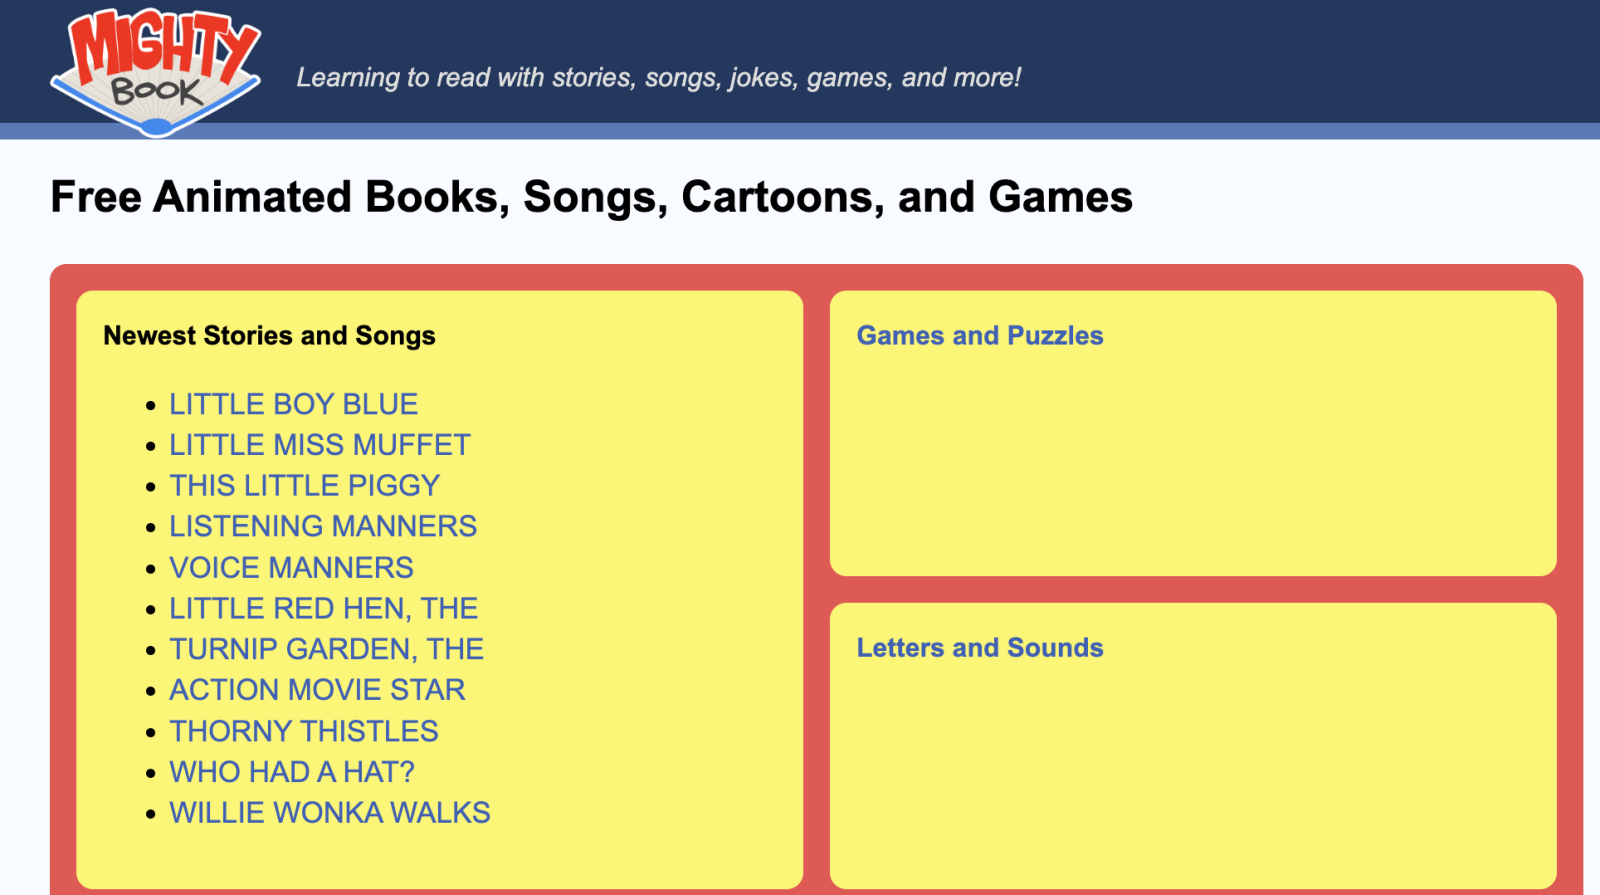
Task: Open LITTLE RED HEN, THE story
Action: coord(323,609)
